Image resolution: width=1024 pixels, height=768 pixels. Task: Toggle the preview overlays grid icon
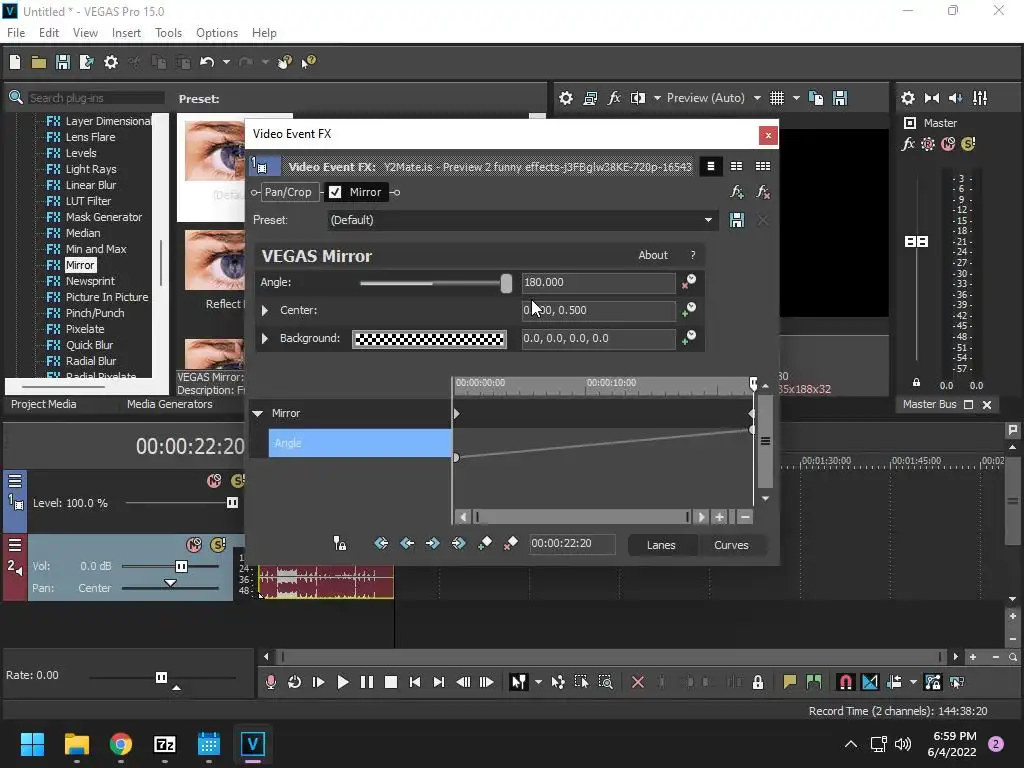pos(776,98)
